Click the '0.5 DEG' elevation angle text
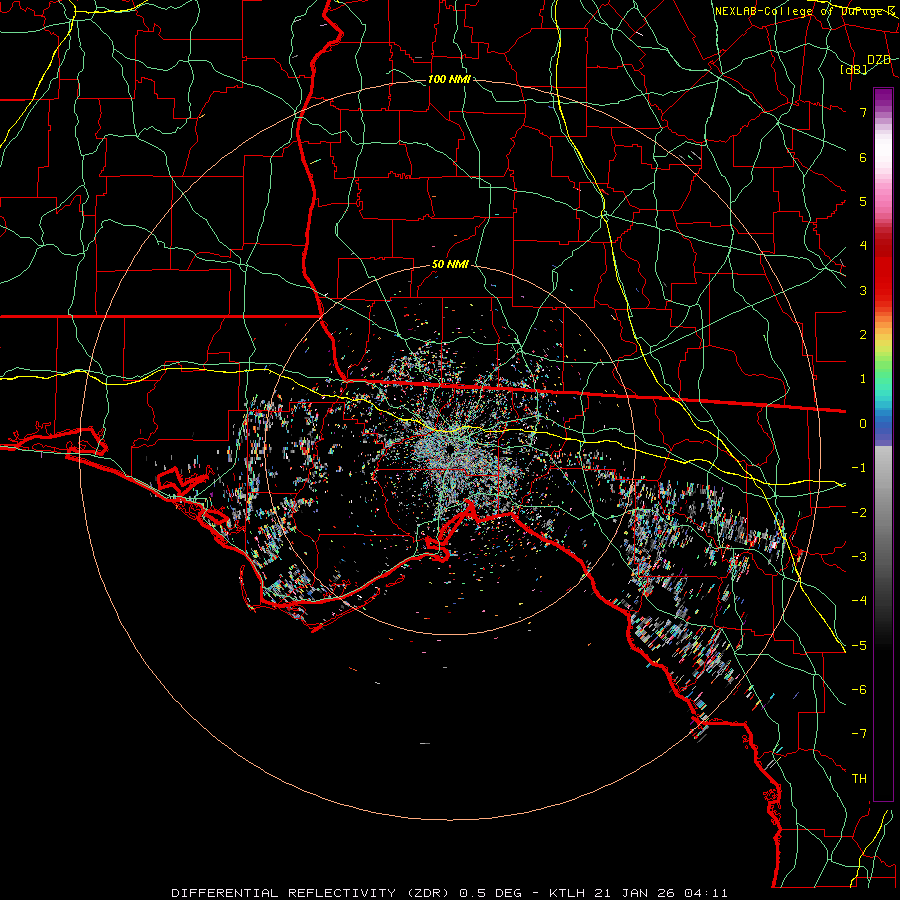 tap(490, 893)
